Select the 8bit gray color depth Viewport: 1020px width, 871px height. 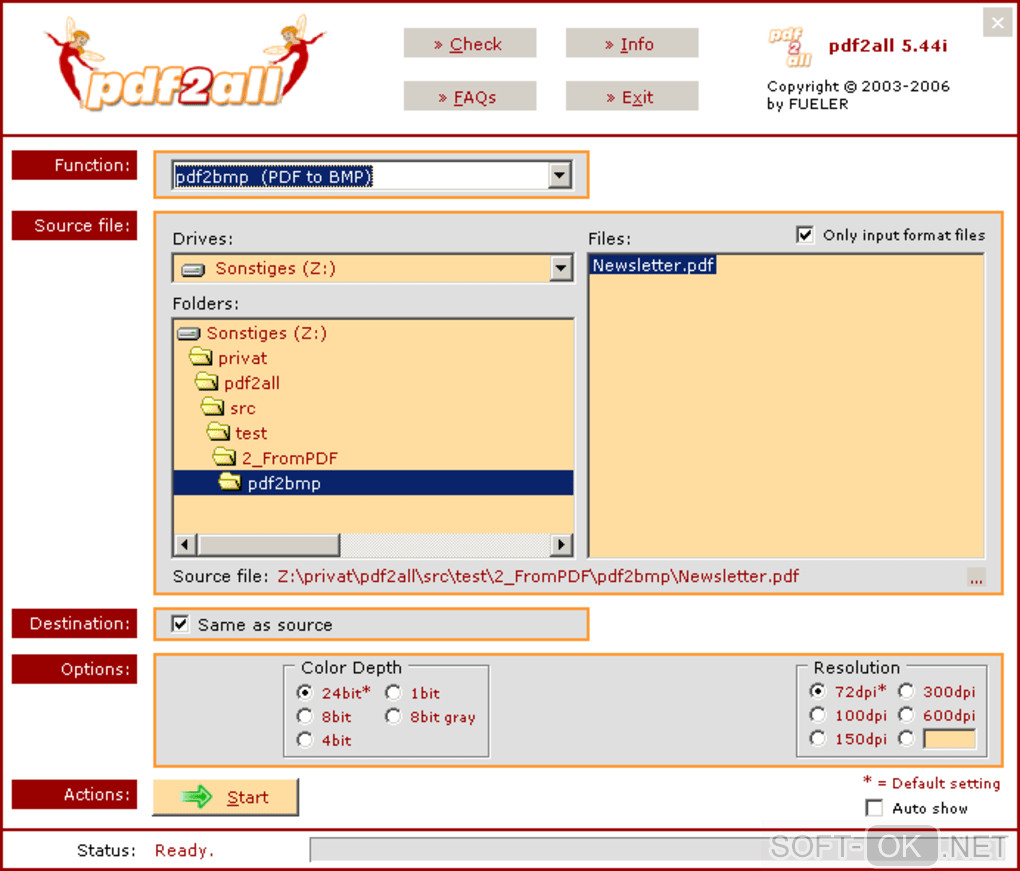tap(393, 716)
